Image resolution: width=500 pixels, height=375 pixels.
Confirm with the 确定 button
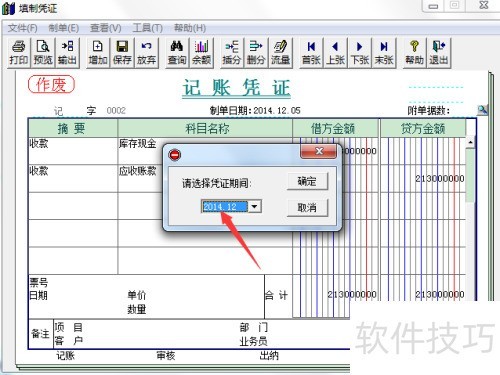click(307, 181)
